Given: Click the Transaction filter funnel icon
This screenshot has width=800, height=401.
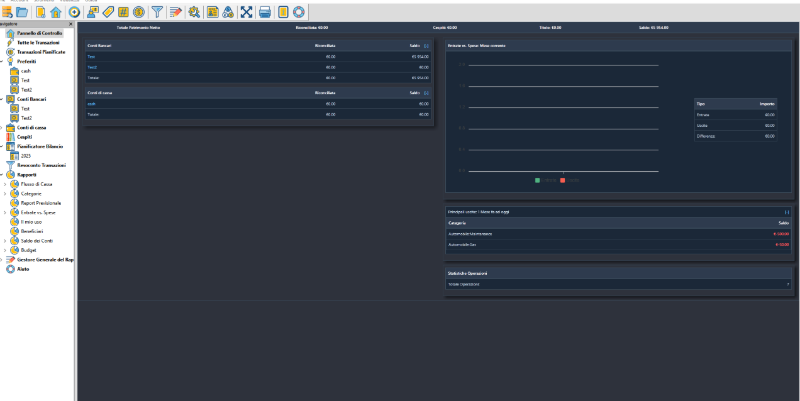Looking at the screenshot, I should [x=157, y=12].
